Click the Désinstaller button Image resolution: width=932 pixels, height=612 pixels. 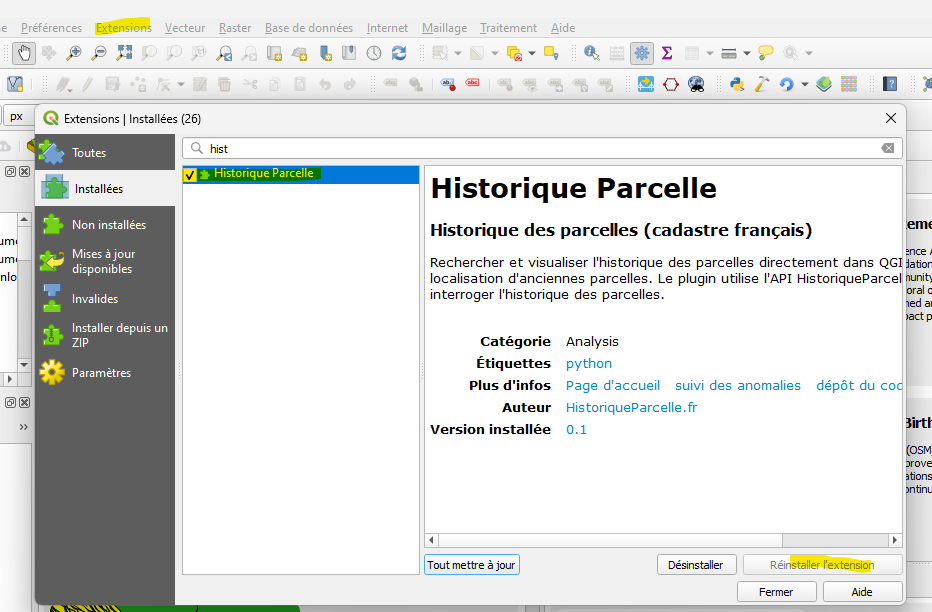point(697,565)
